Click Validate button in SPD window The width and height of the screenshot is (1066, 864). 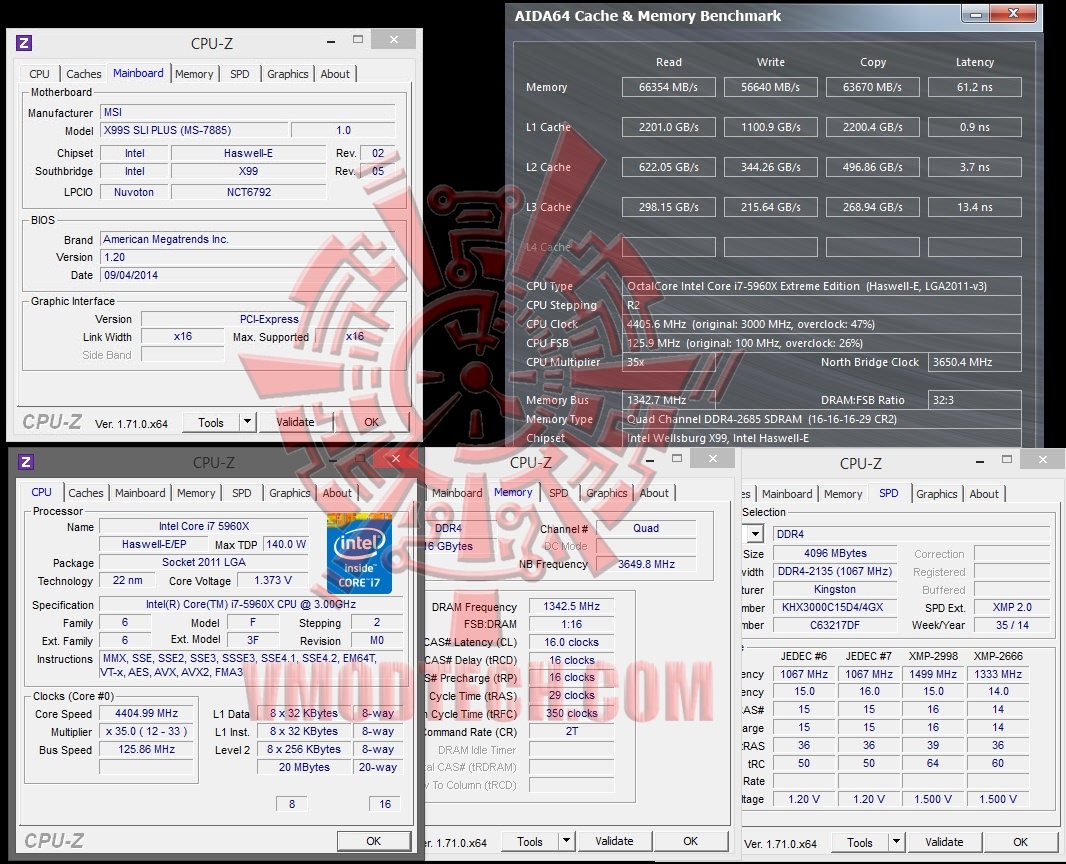944,842
